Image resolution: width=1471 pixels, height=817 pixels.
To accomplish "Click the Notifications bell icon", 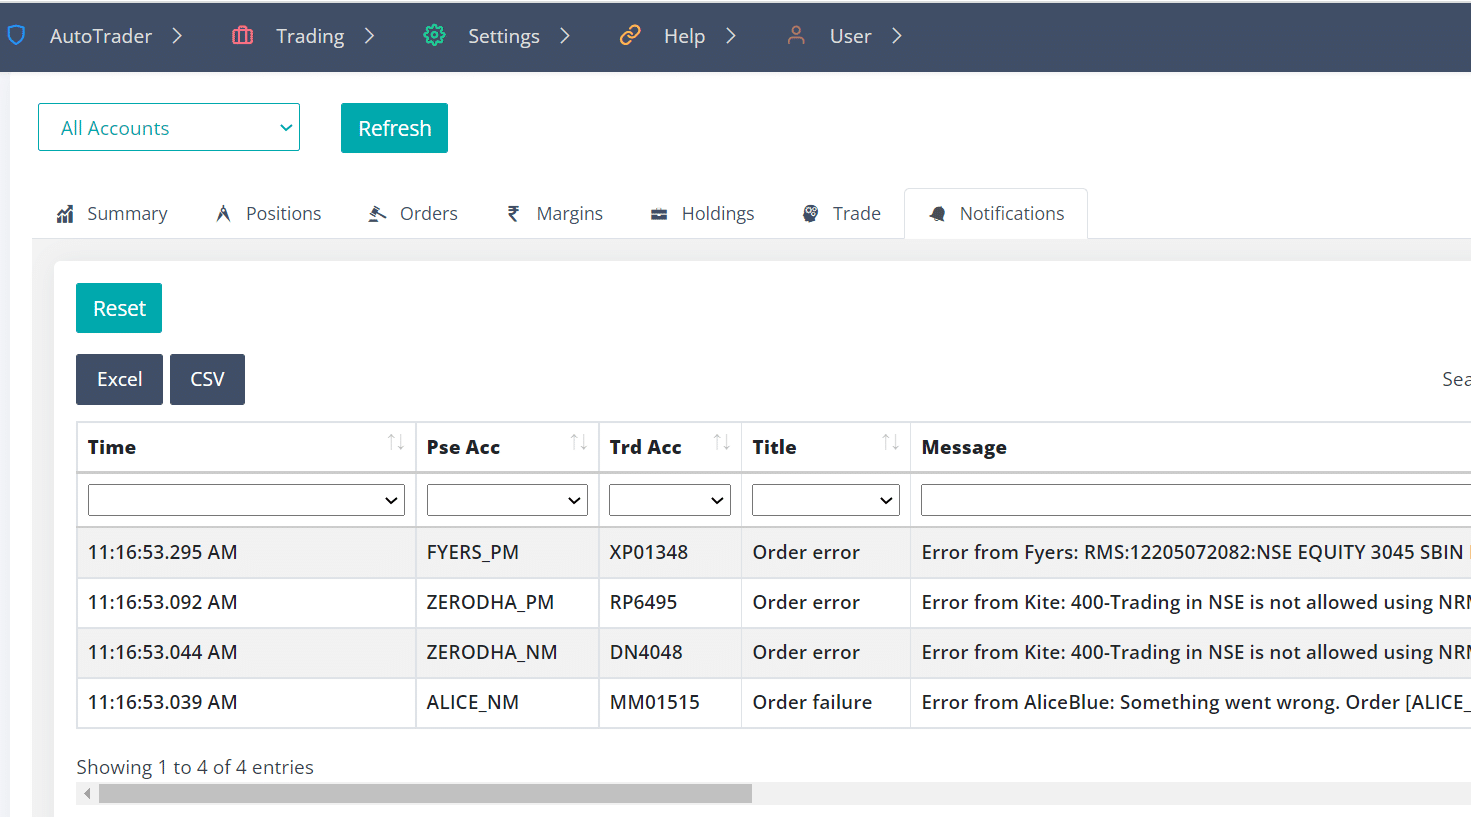I will click(x=937, y=214).
